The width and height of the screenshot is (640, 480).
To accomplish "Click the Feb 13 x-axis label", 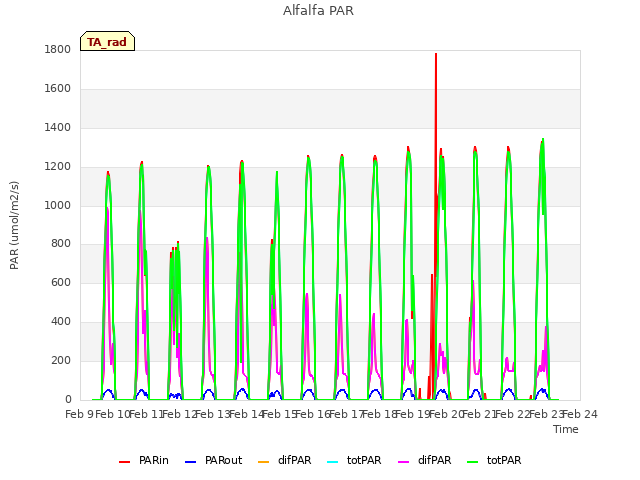I will (x=212, y=414).
